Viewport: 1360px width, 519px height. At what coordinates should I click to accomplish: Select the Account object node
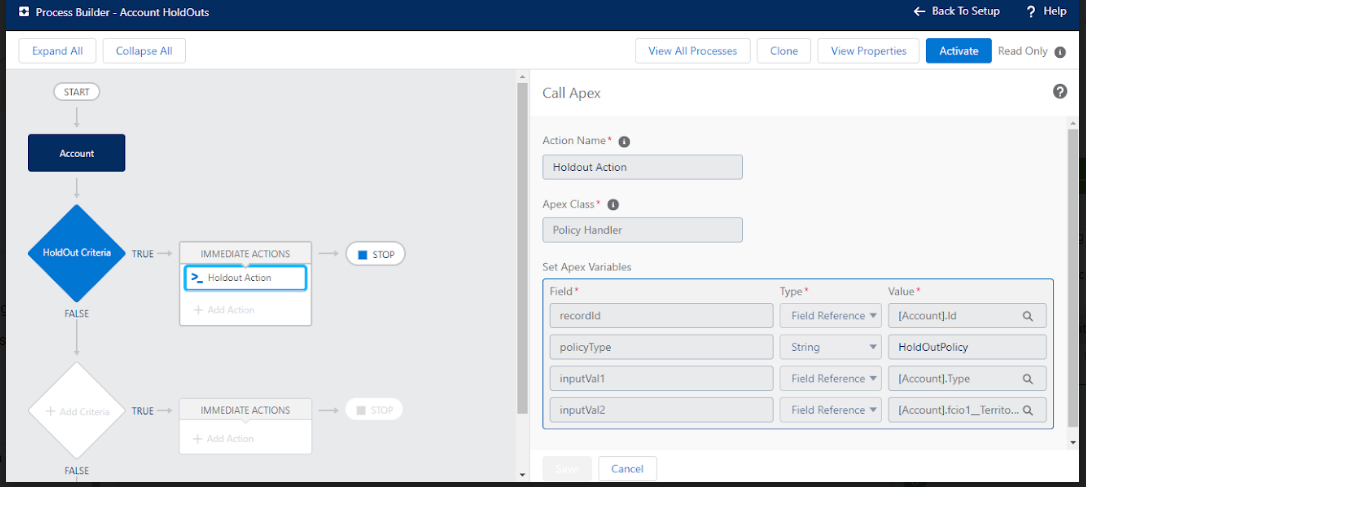(x=77, y=153)
